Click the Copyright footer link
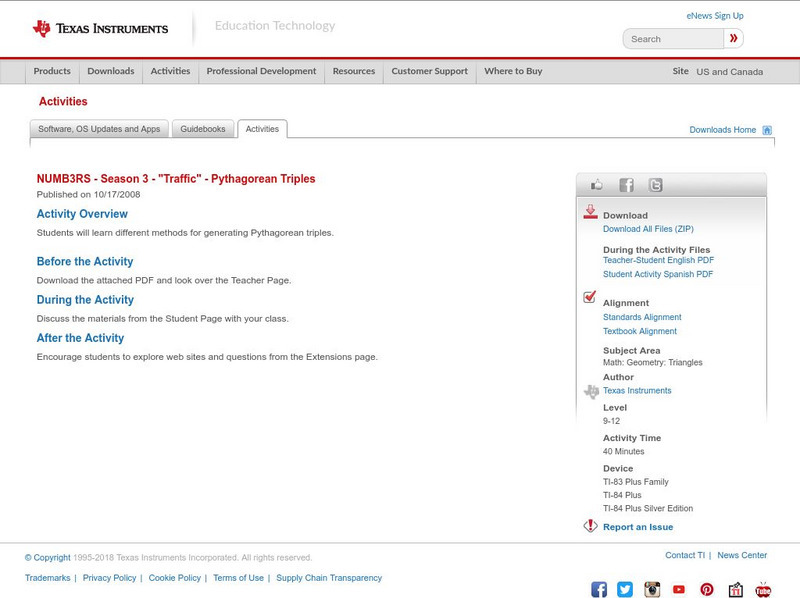 [47, 558]
